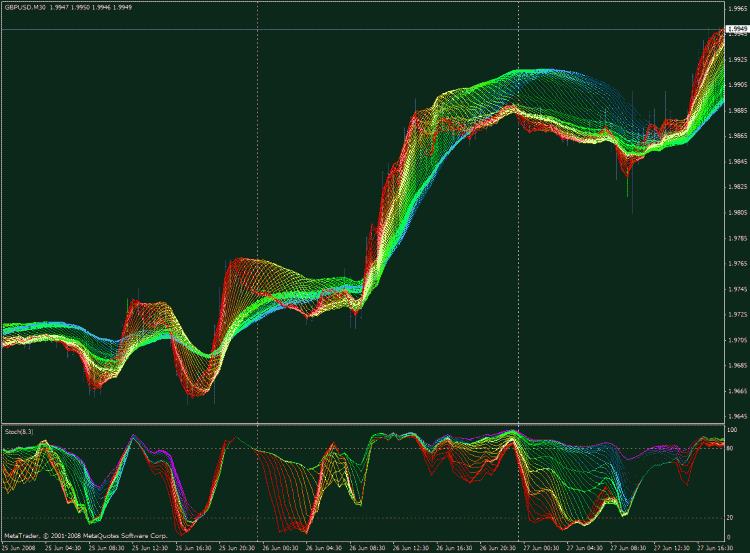The height and width of the screenshot is (553, 750).
Task: Click price scale label 1.9665
Action: (738, 391)
